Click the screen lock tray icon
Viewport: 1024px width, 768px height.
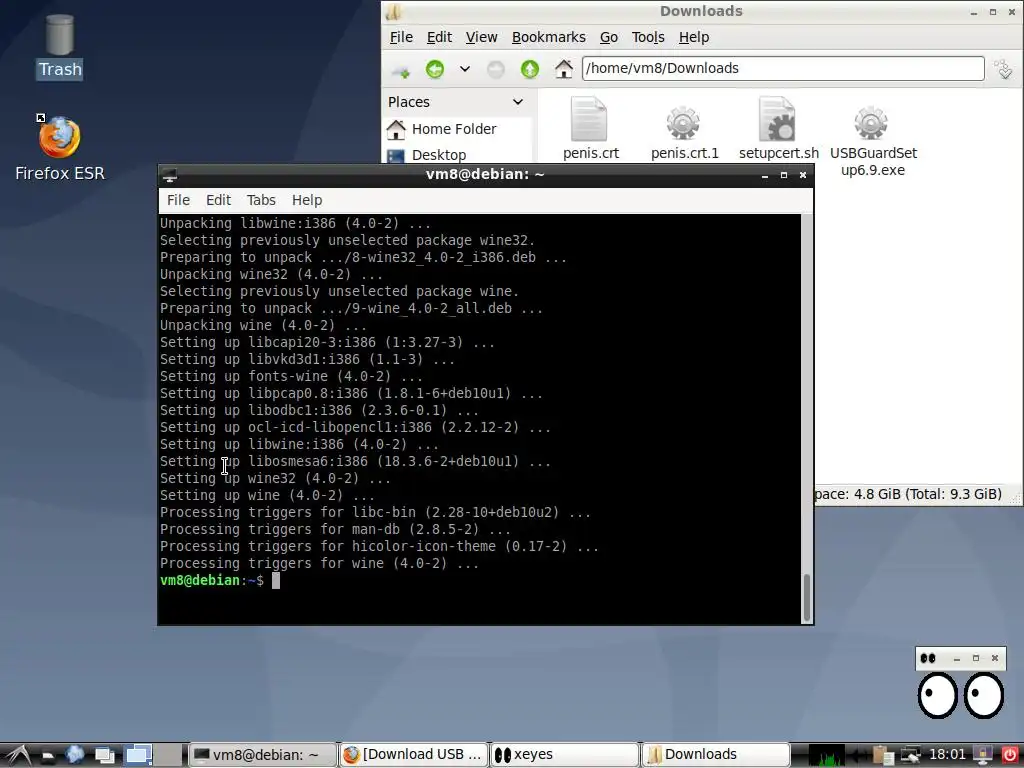pyautogui.click(x=982, y=756)
